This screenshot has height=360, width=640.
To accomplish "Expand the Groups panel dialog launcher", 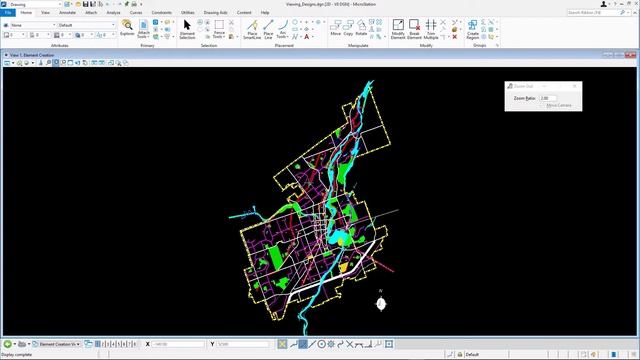I will (x=498, y=45).
